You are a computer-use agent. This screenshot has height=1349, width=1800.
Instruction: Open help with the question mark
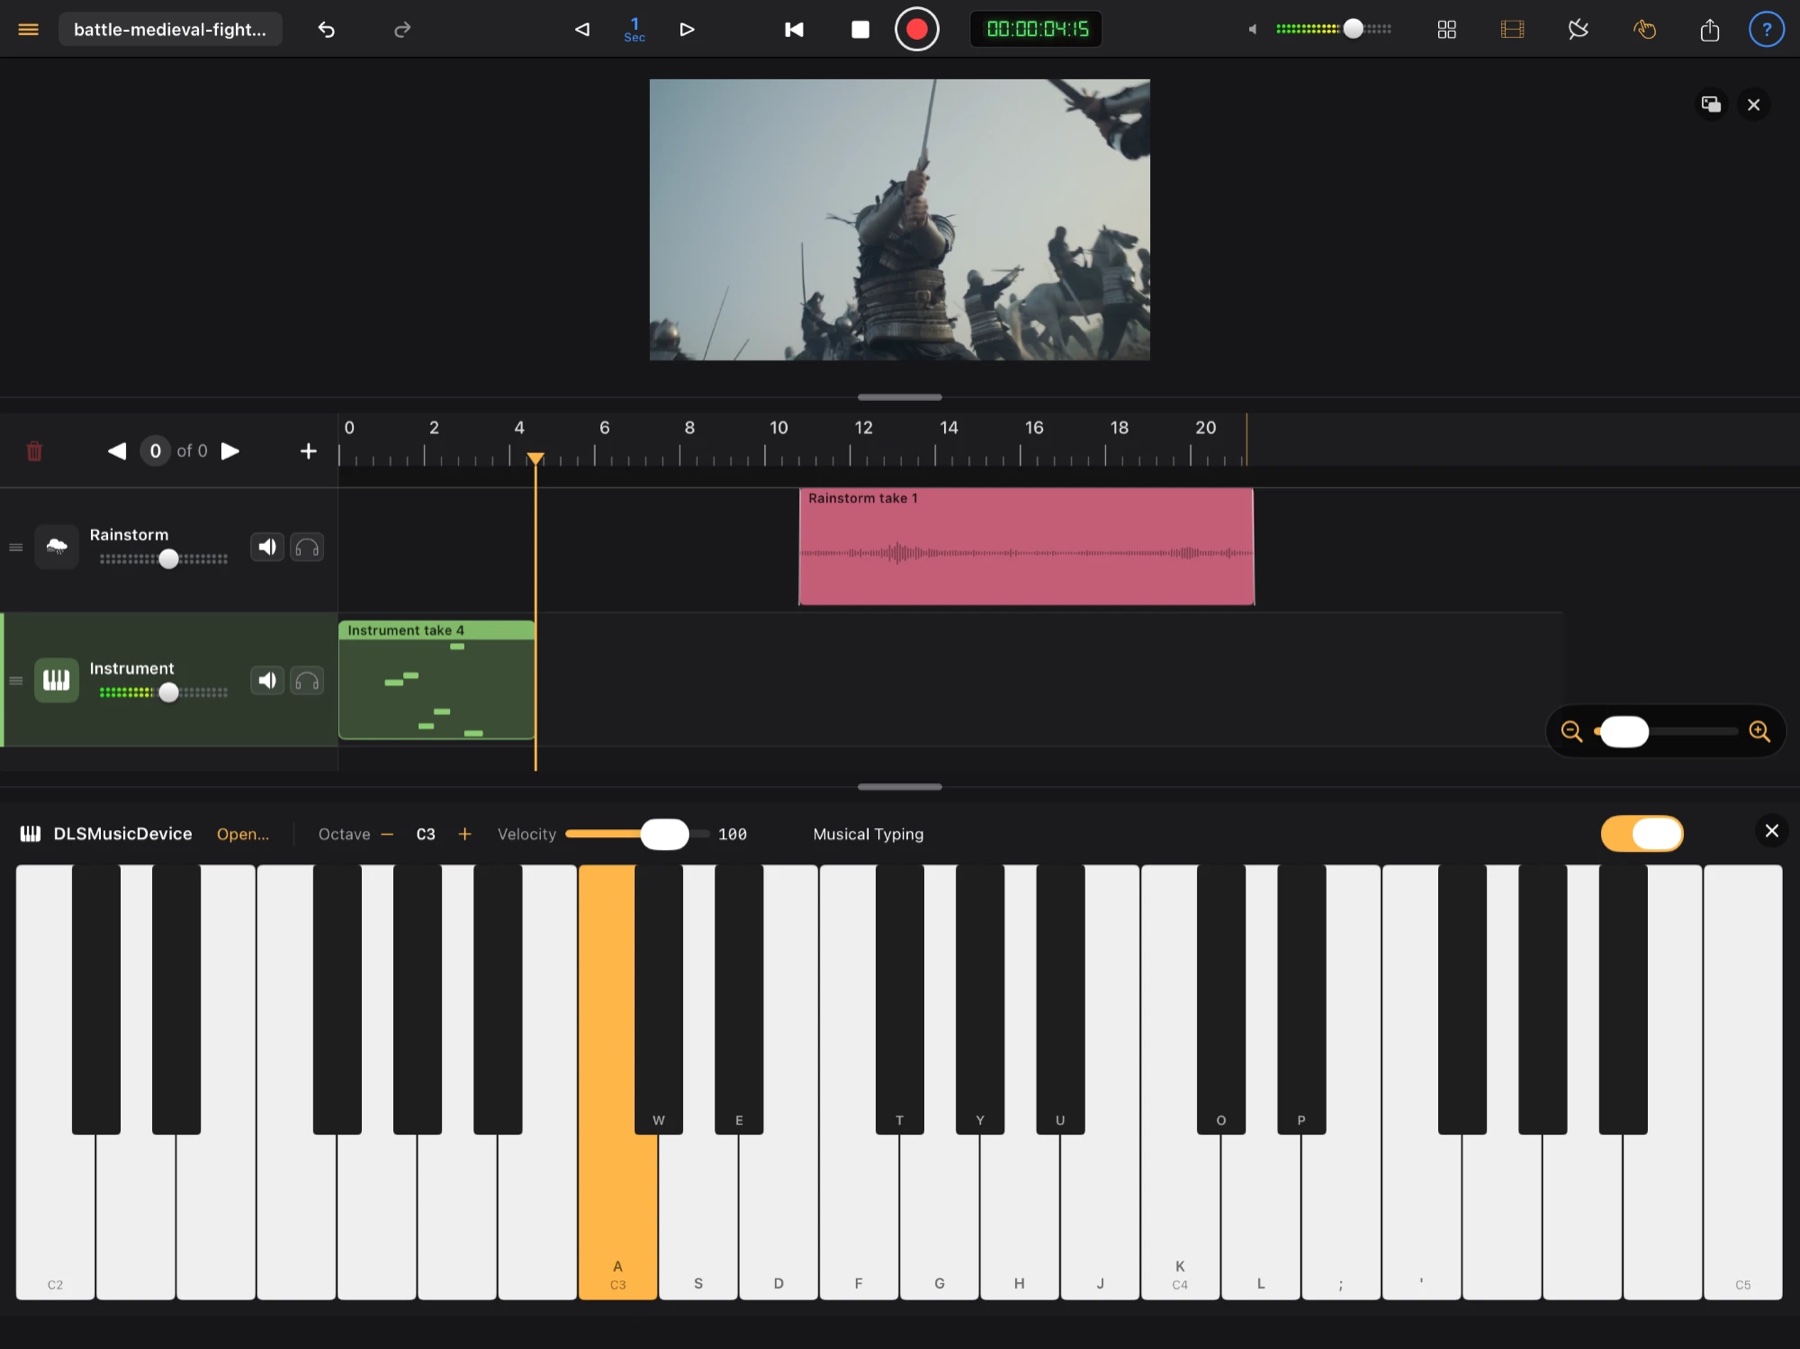(x=1767, y=29)
